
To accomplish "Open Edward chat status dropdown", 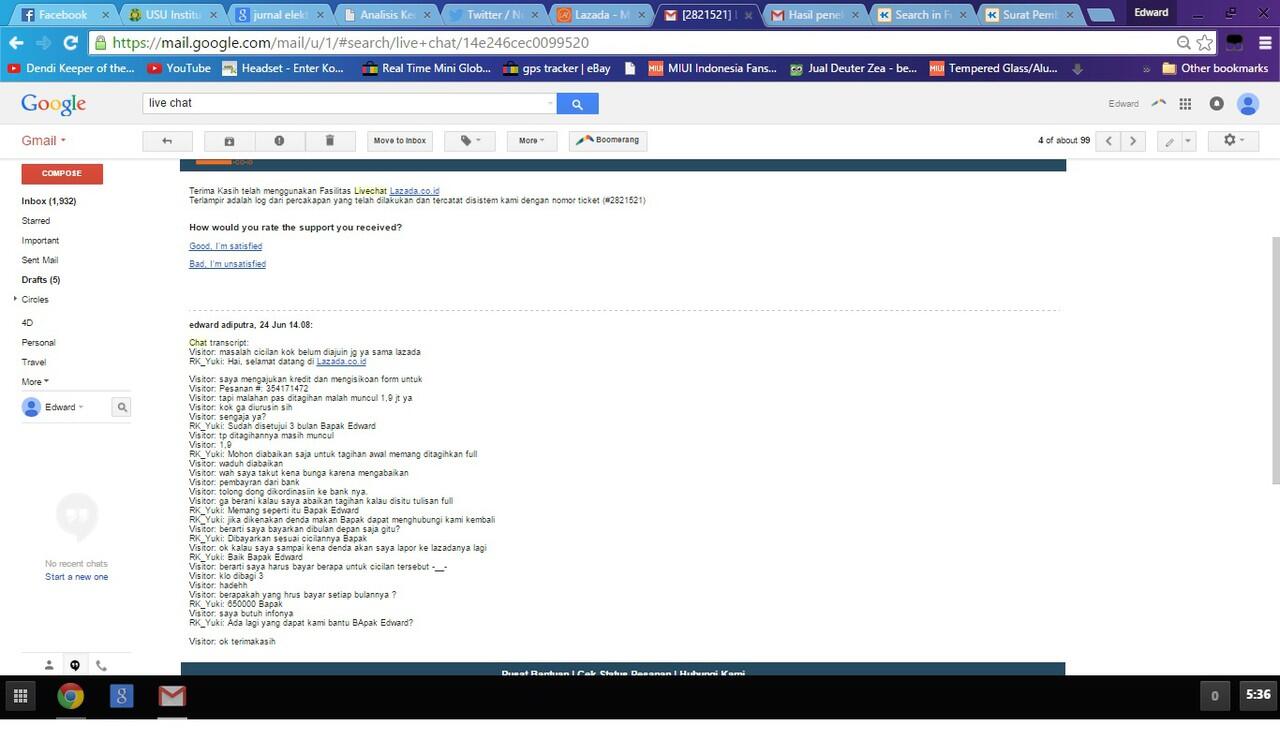I will tap(65, 407).
